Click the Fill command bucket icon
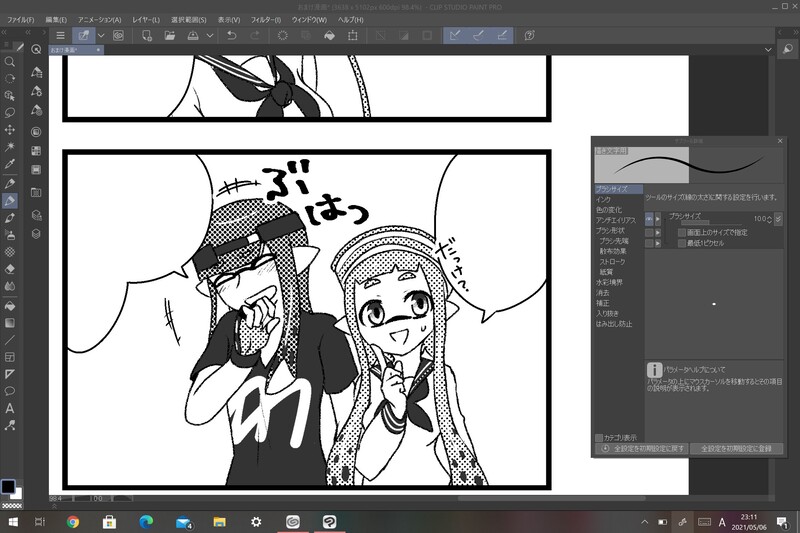This screenshot has width=800, height=533. click(x=330, y=35)
